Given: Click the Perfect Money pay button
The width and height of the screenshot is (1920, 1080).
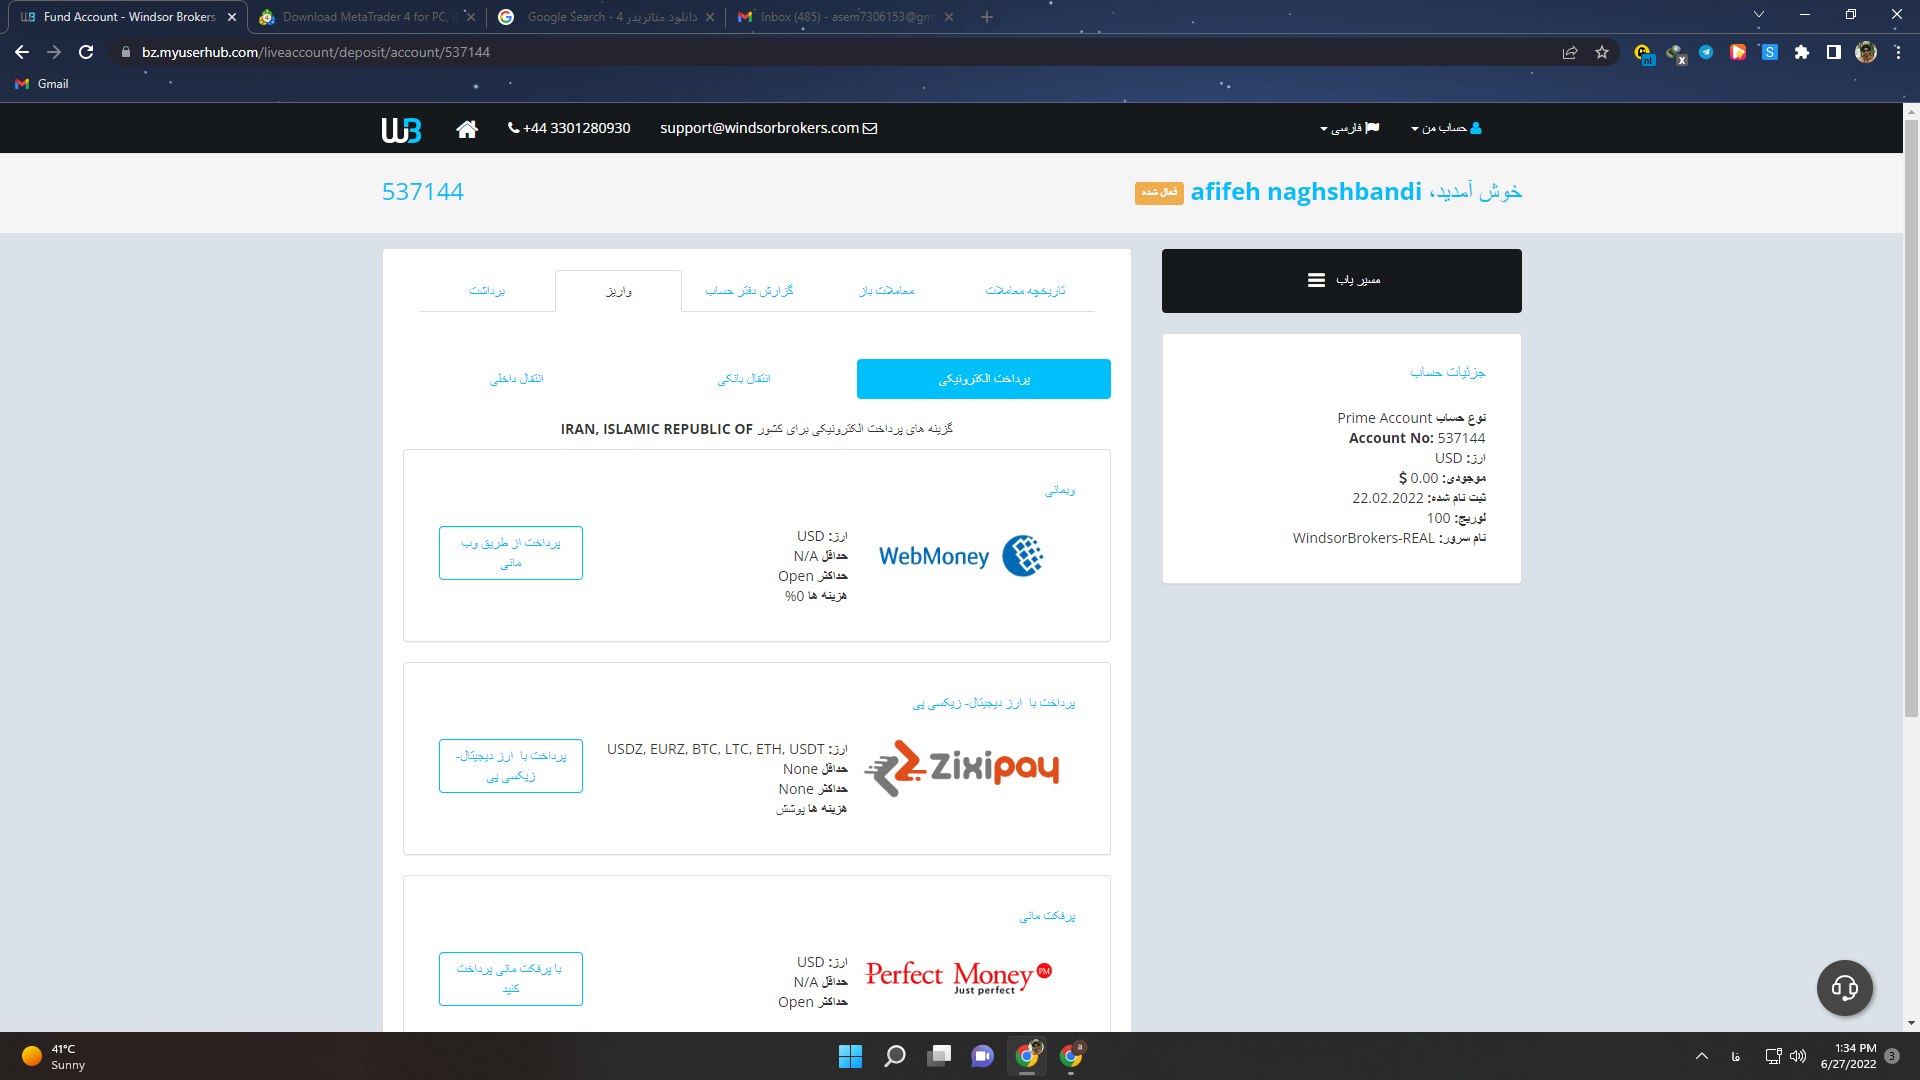Looking at the screenshot, I should 511,979.
